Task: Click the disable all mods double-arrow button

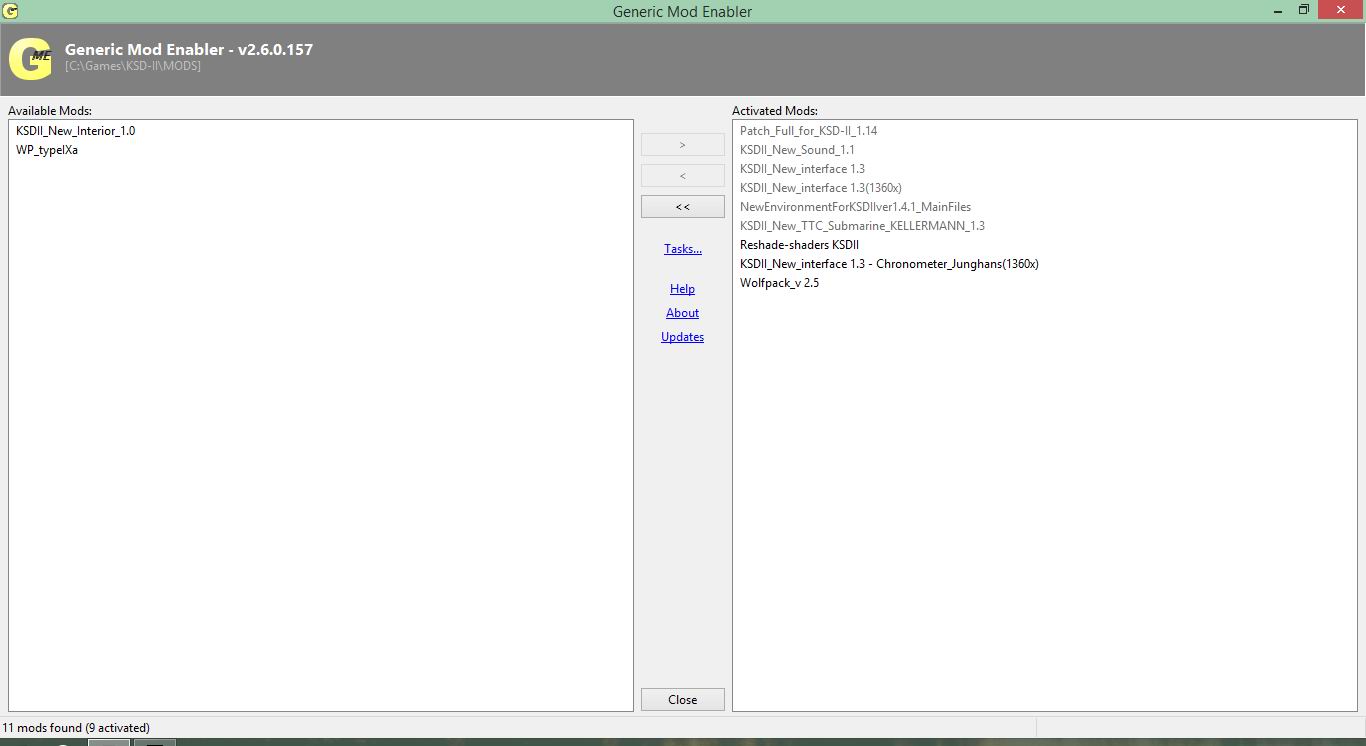Action: 682,207
